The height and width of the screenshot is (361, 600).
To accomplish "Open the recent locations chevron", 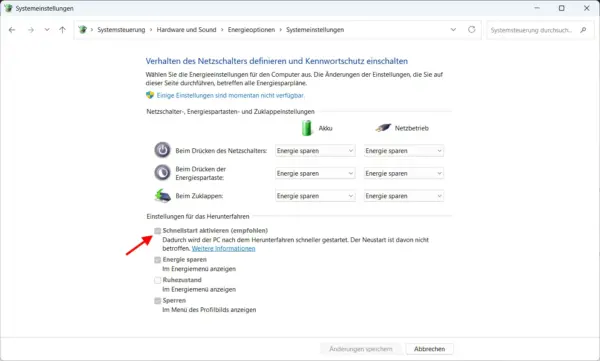I will coord(47,29).
